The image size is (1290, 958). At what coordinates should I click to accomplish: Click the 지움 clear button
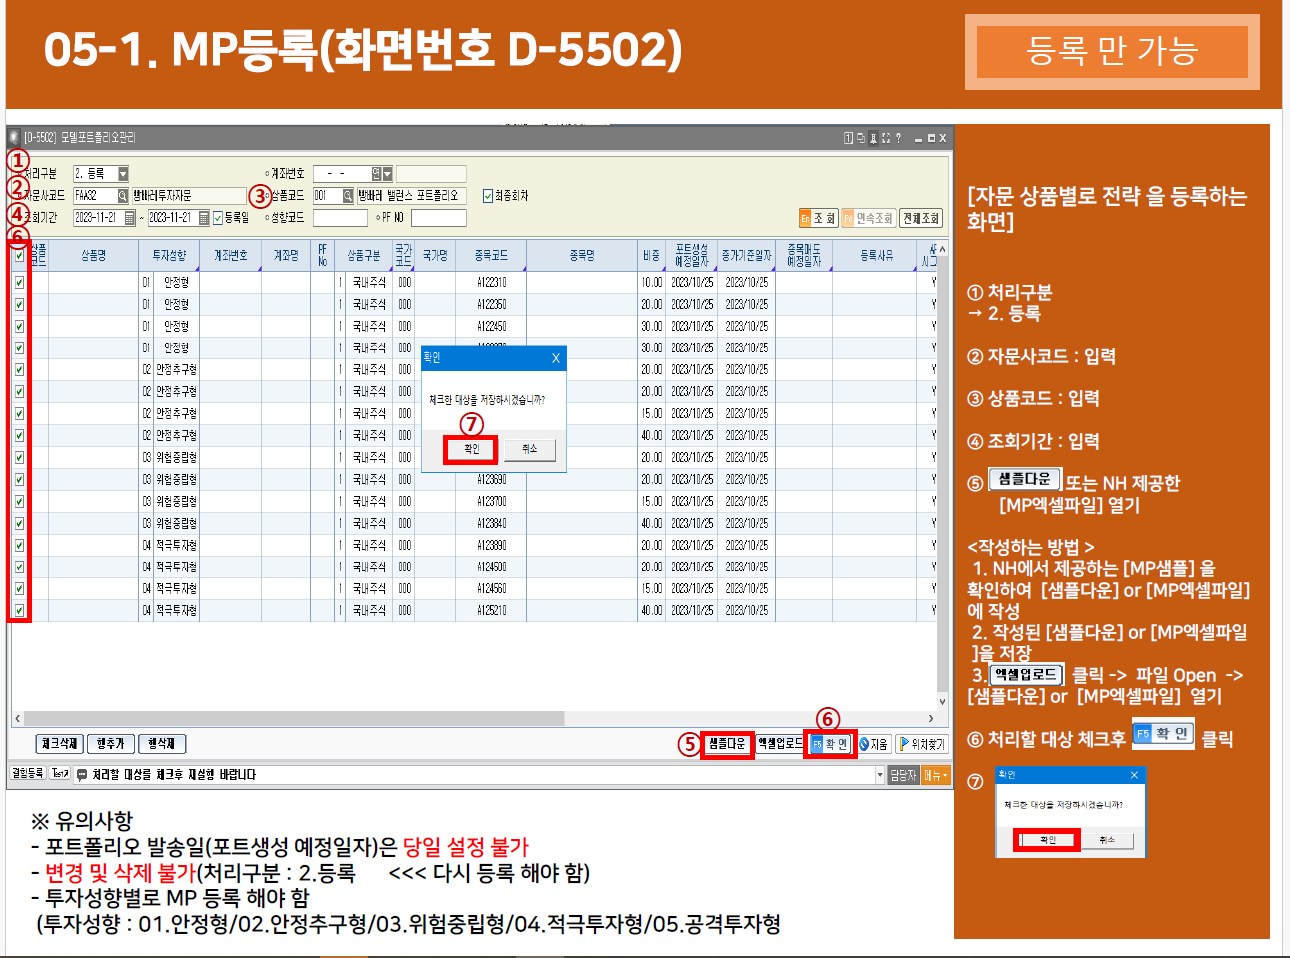click(874, 744)
